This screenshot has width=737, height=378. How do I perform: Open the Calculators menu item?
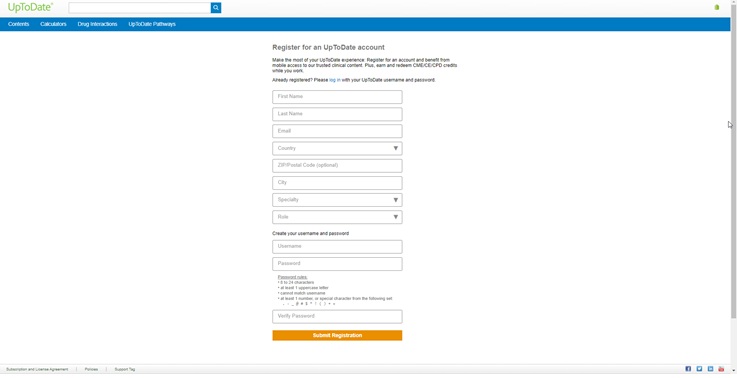point(53,24)
